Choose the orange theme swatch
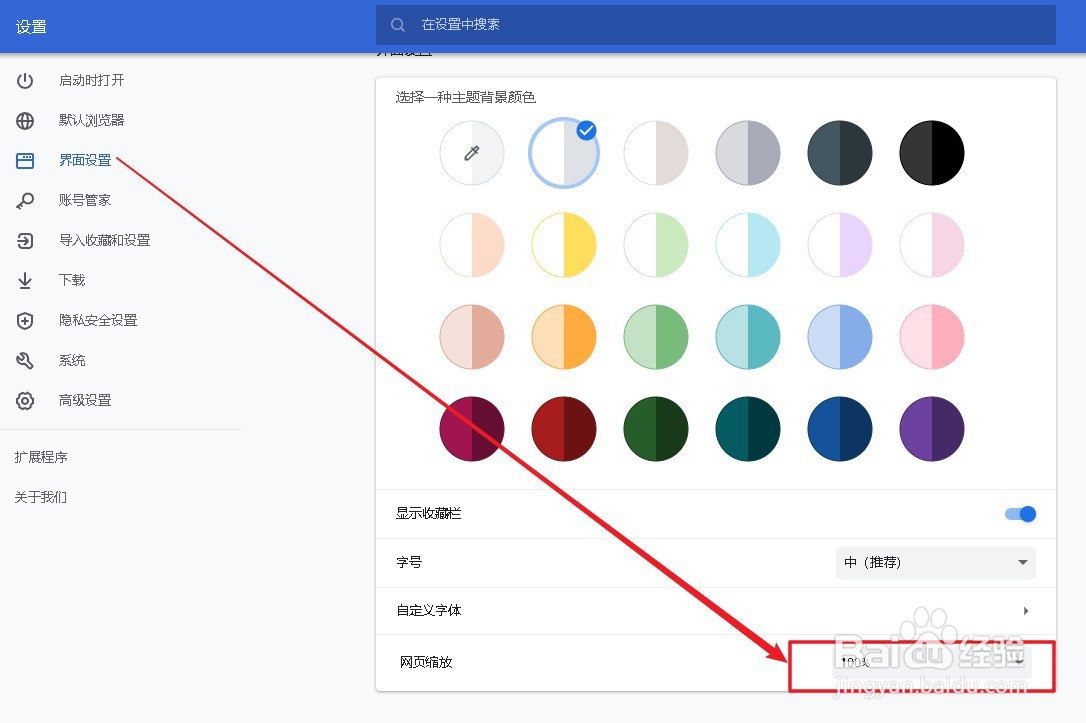The height and width of the screenshot is (723, 1086). click(x=564, y=337)
